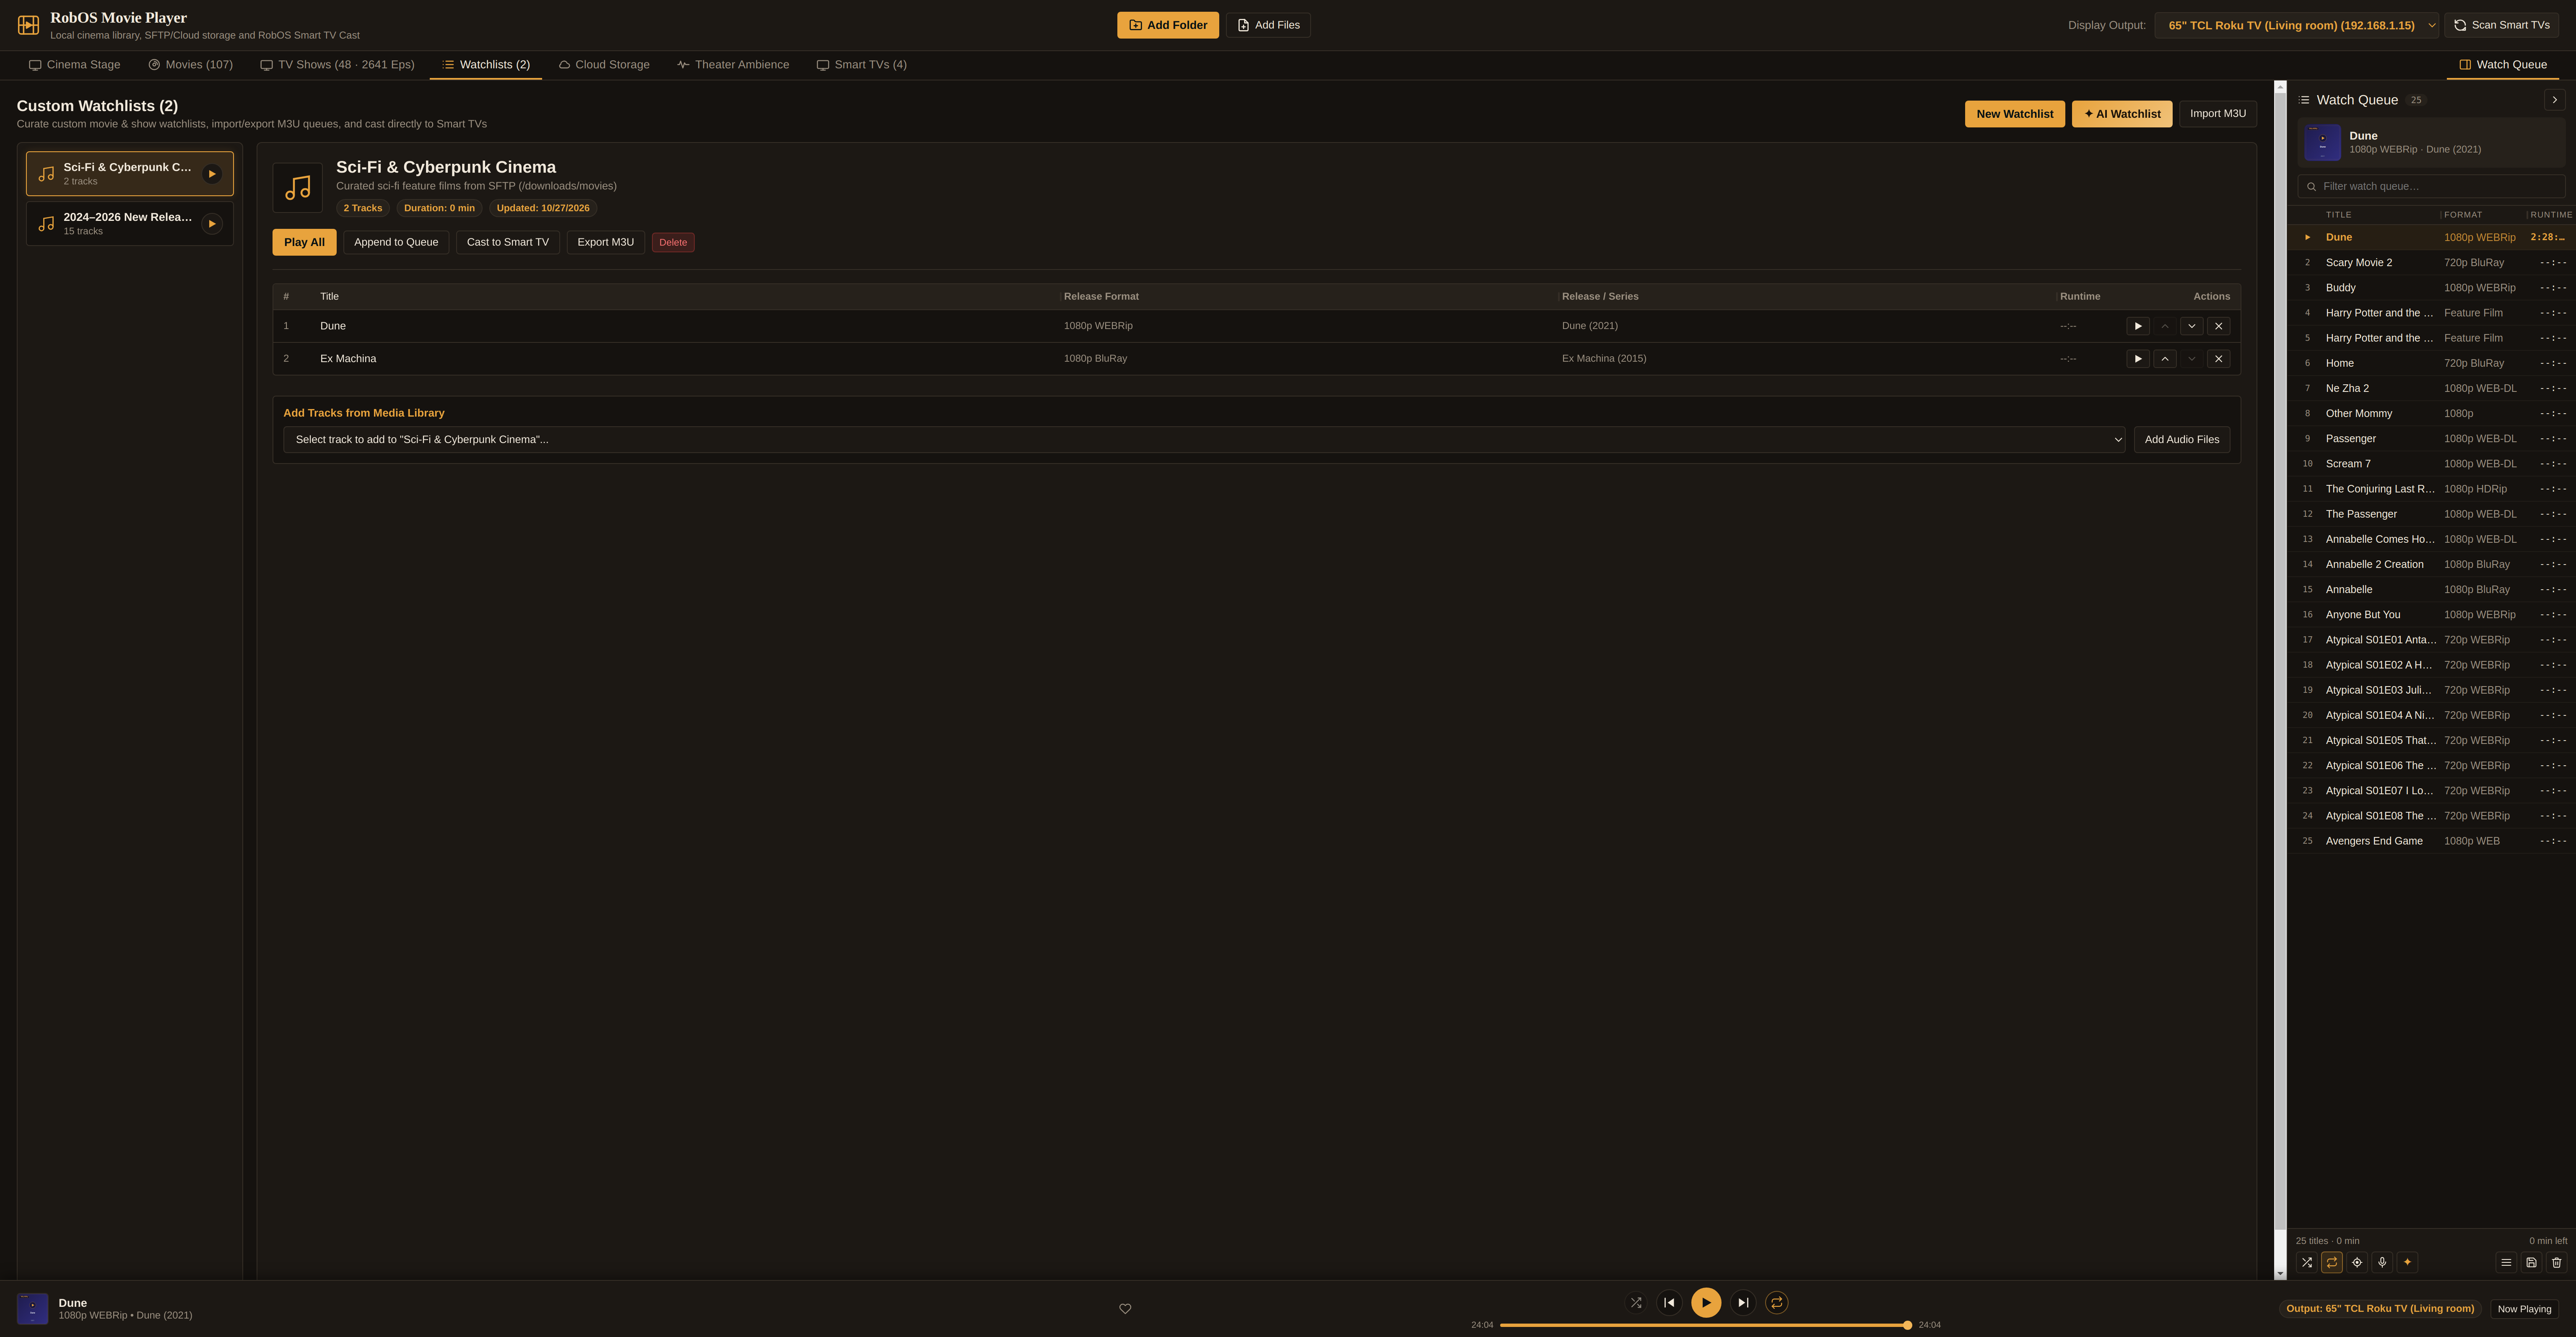Open the 'Select track to add' dropdown

tap(1204, 440)
